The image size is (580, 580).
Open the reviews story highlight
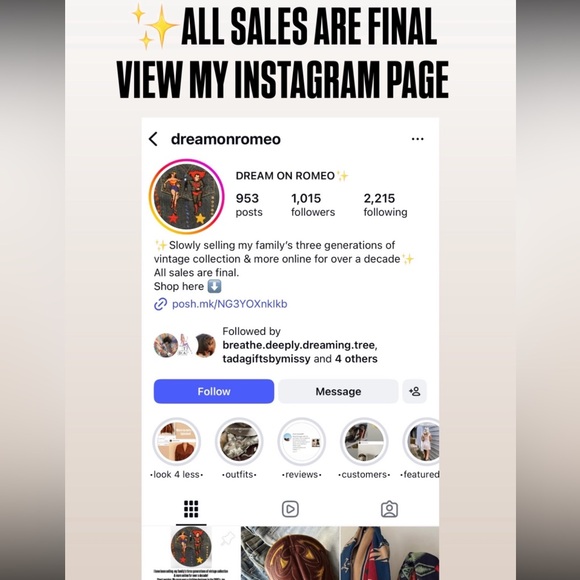(x=301, y=442)
